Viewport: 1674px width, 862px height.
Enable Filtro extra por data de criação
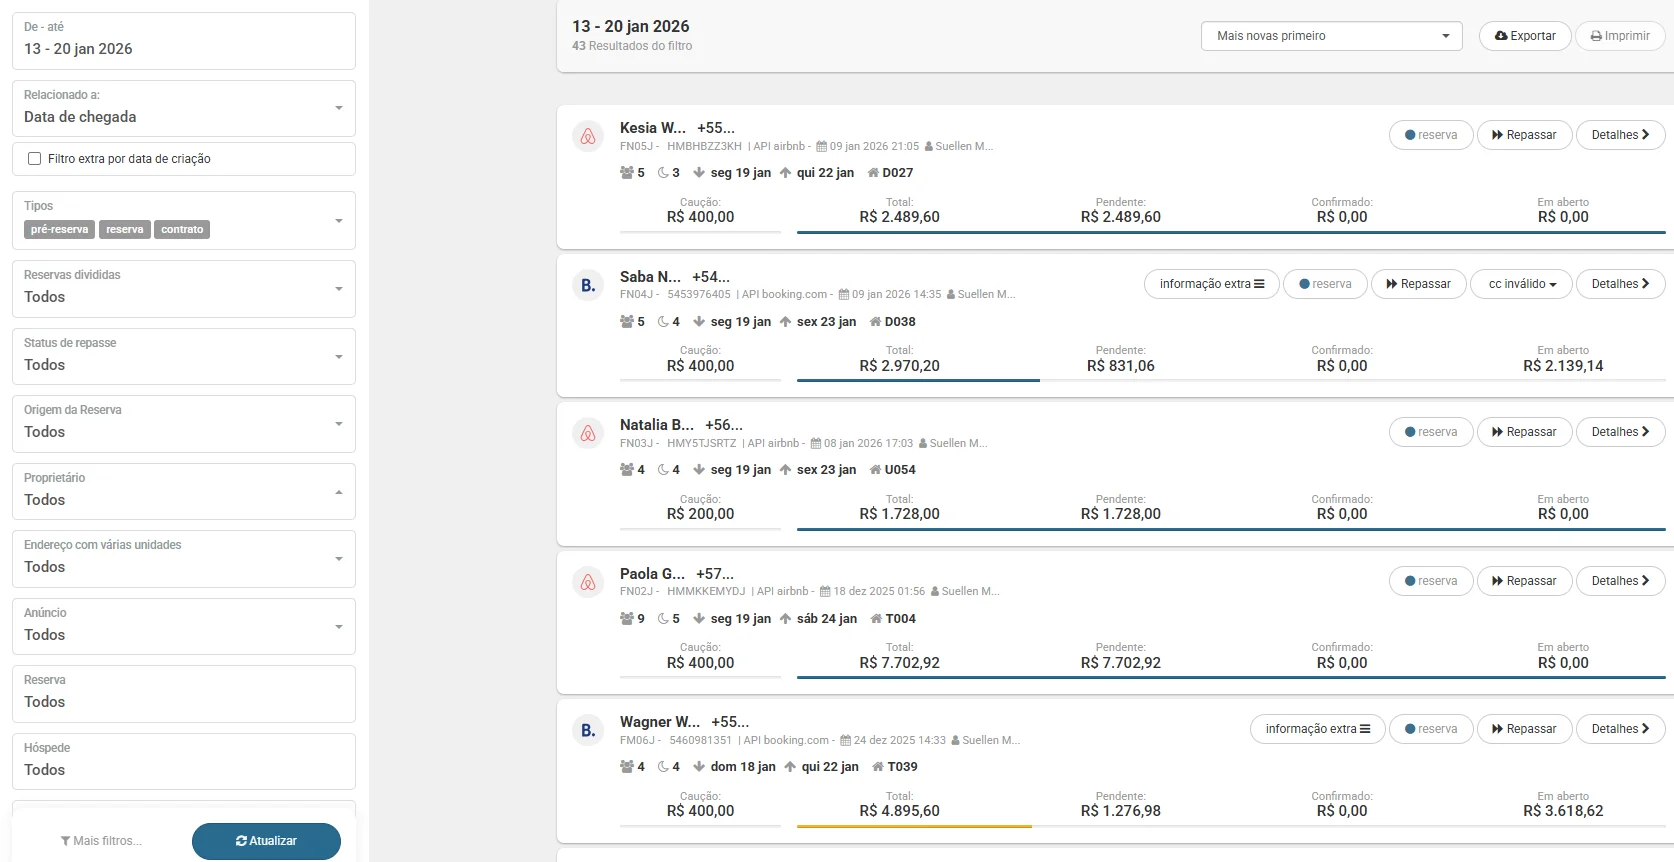pos(35,159)
